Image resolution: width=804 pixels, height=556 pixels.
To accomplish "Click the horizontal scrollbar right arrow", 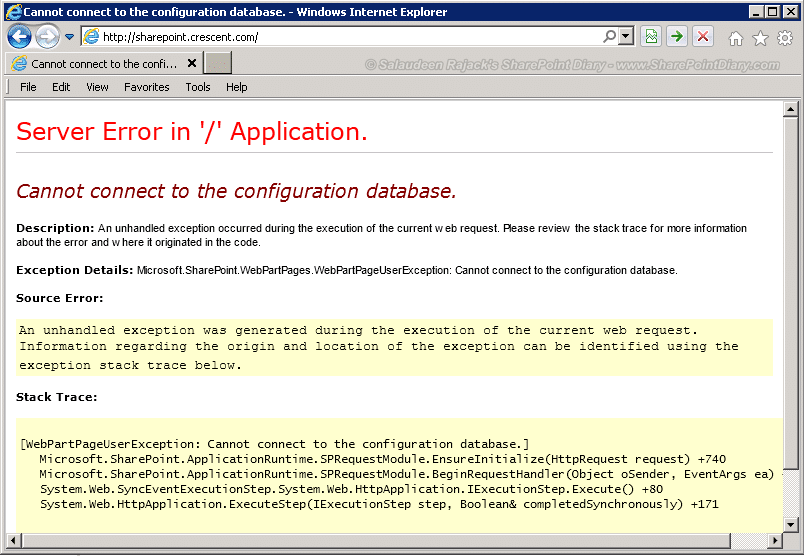I will (x=775, y=540).
